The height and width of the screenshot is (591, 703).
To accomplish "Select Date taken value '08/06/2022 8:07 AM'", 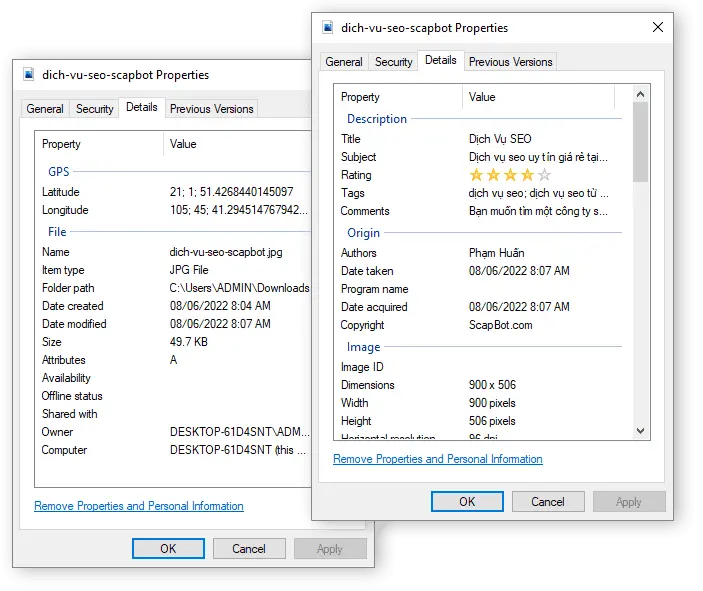I will (519, 271).
